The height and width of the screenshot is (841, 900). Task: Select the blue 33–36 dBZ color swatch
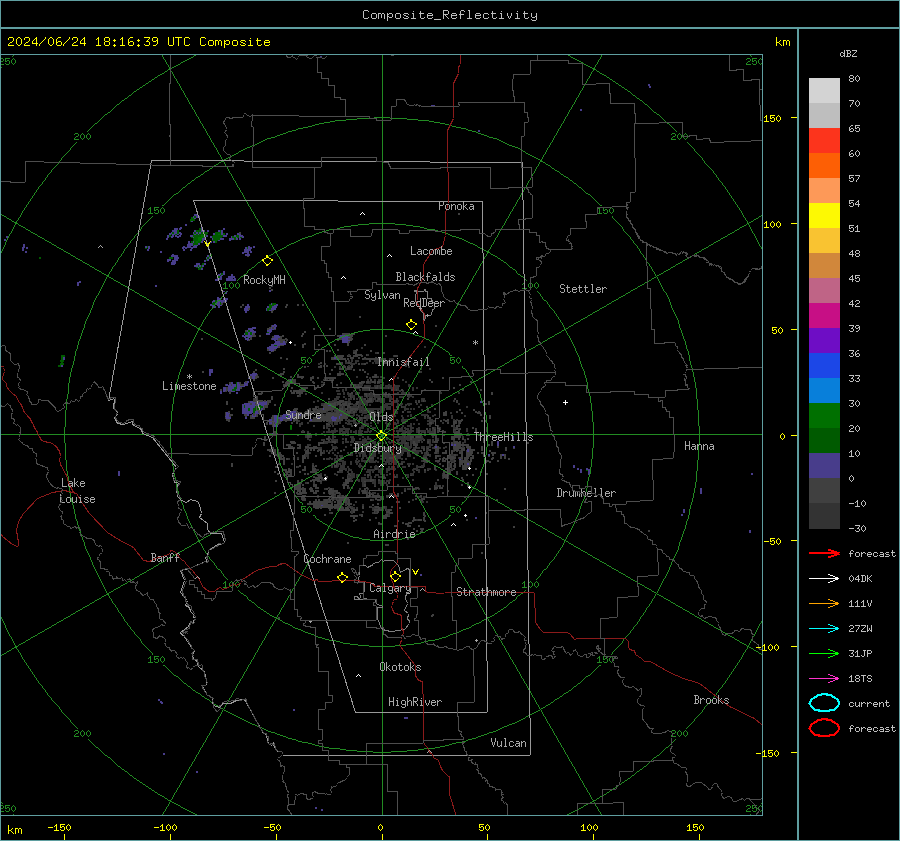[x=824, y=366]
